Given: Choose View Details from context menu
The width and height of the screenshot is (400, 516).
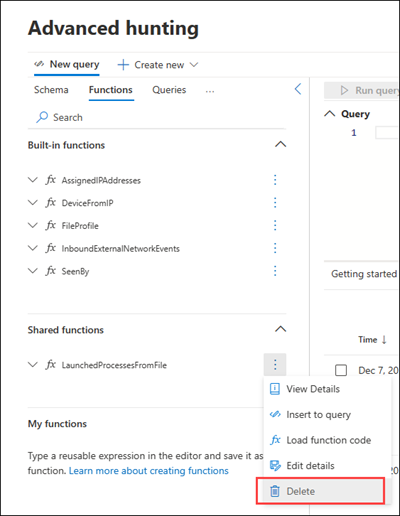Looking at the screenshot, I should [326, 389].
